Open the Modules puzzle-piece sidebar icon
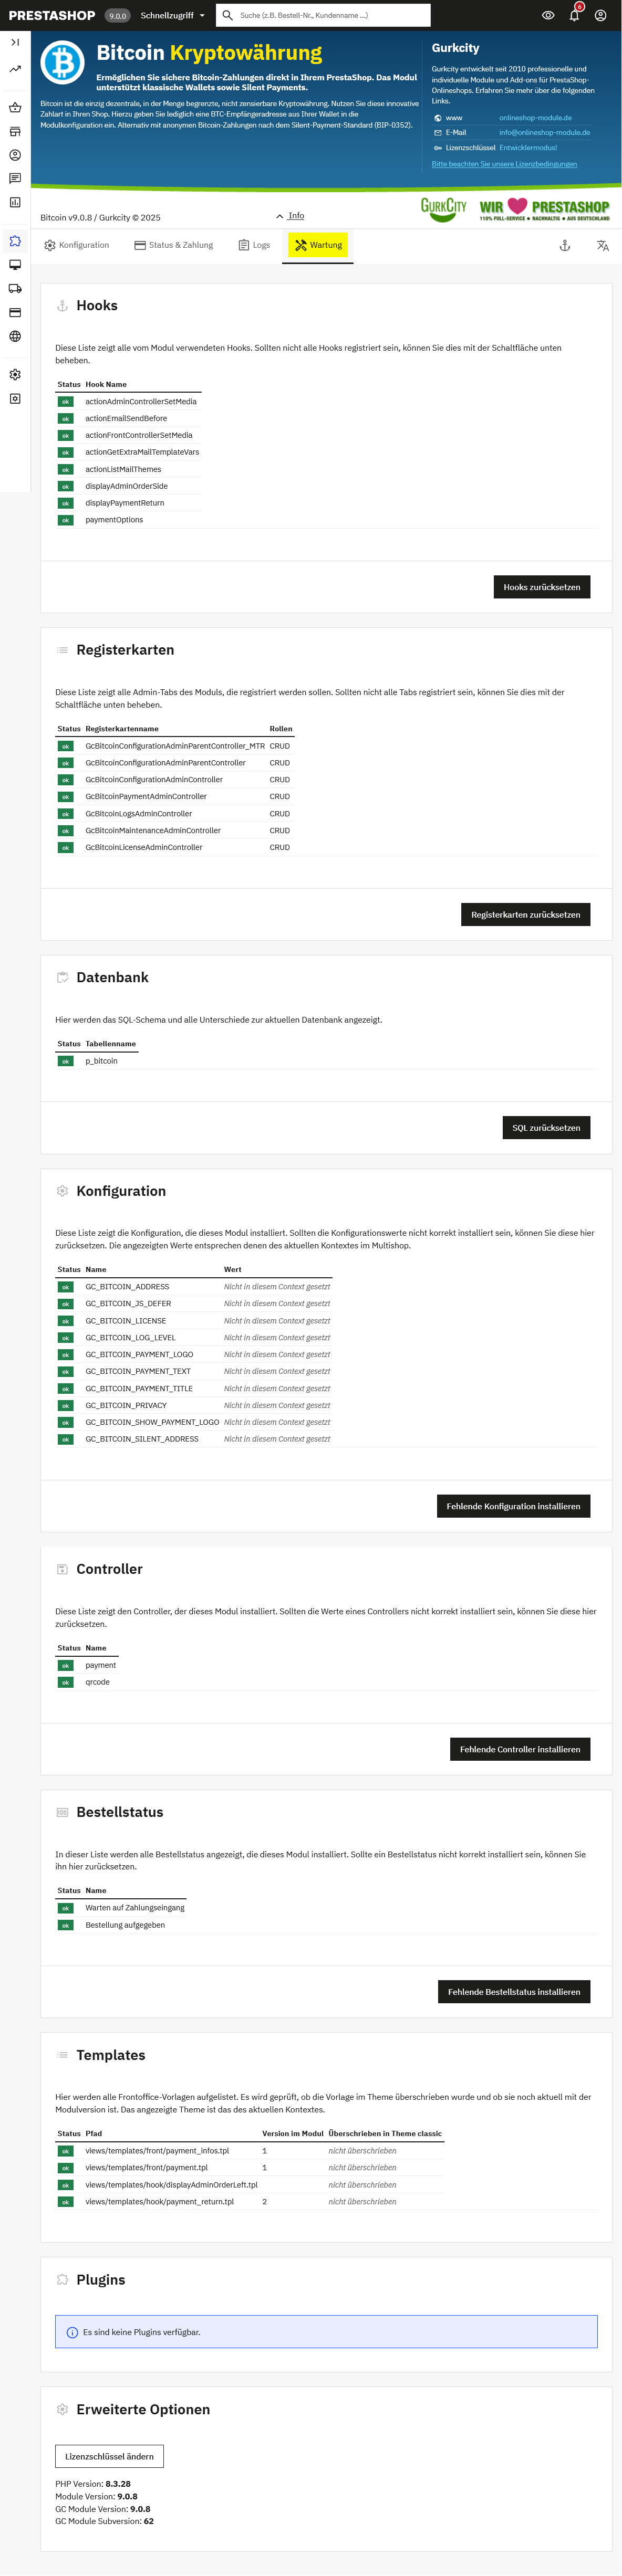Image resolution: width=622 pixels, height=2576 pixels. click(15, 241)
